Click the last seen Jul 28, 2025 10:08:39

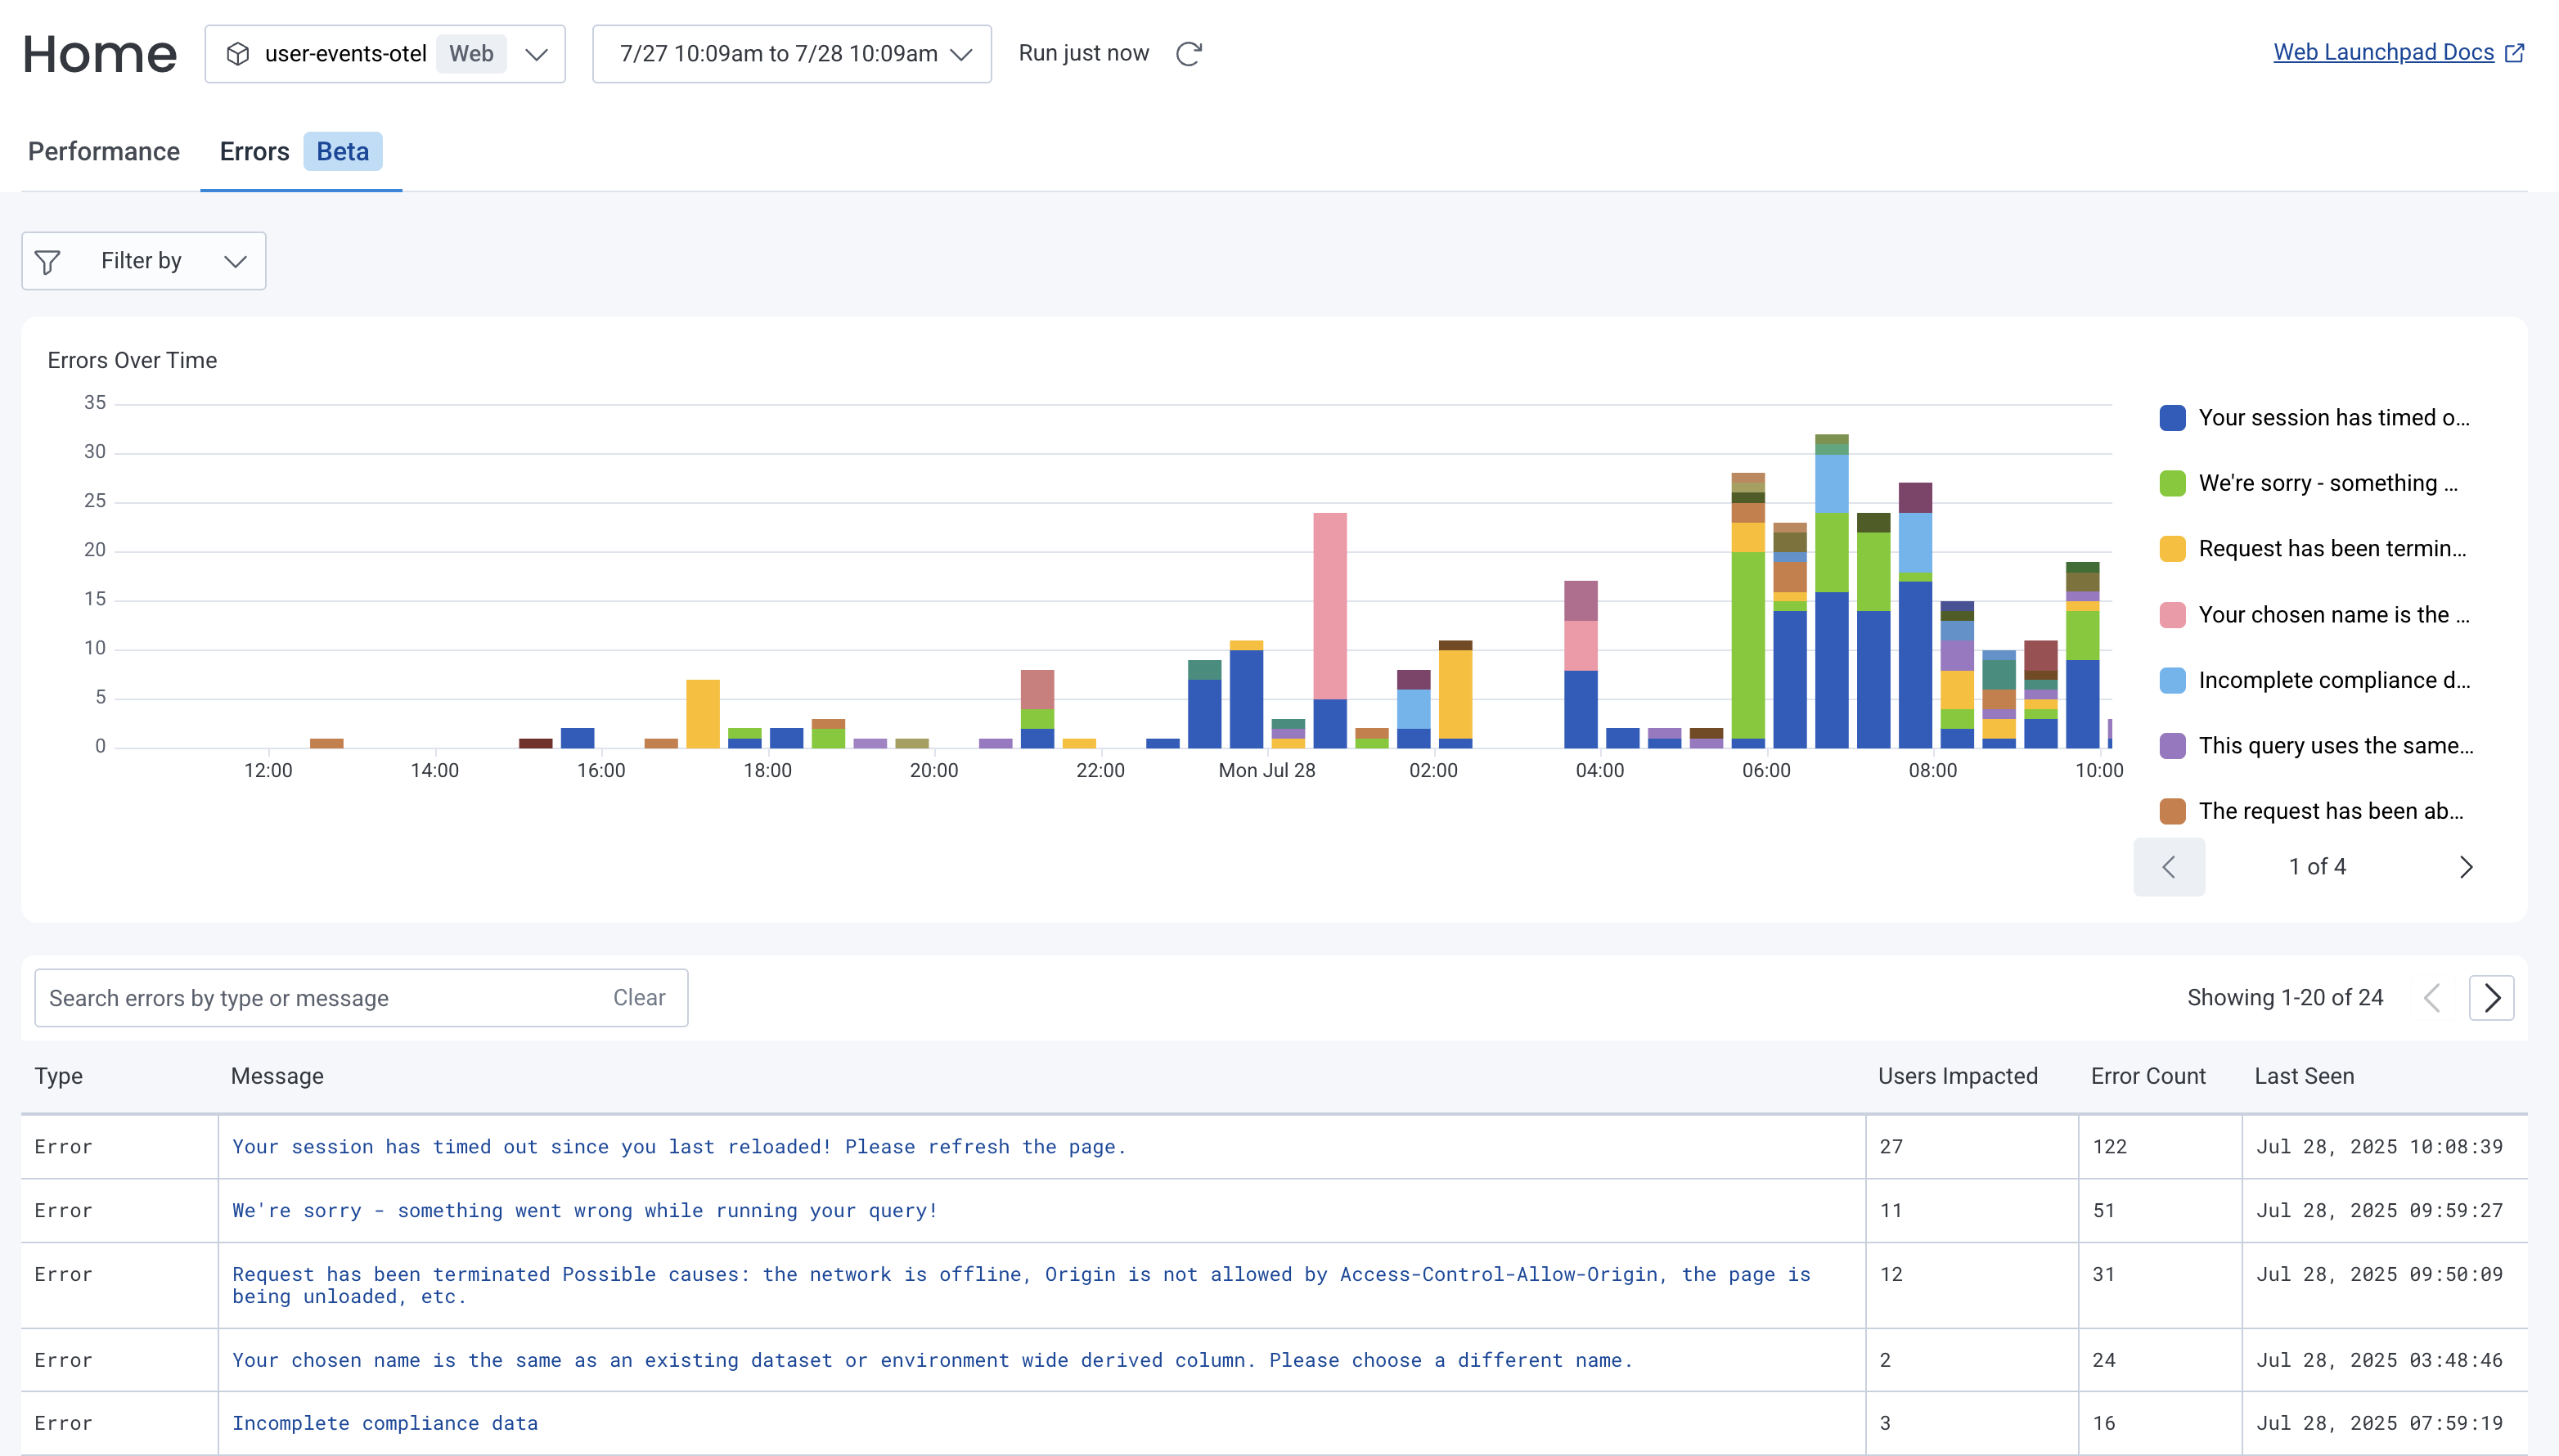point(2379,1147)
